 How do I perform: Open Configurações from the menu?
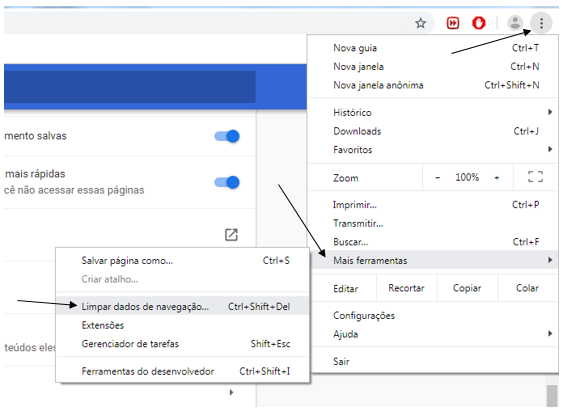click(434, 315)
